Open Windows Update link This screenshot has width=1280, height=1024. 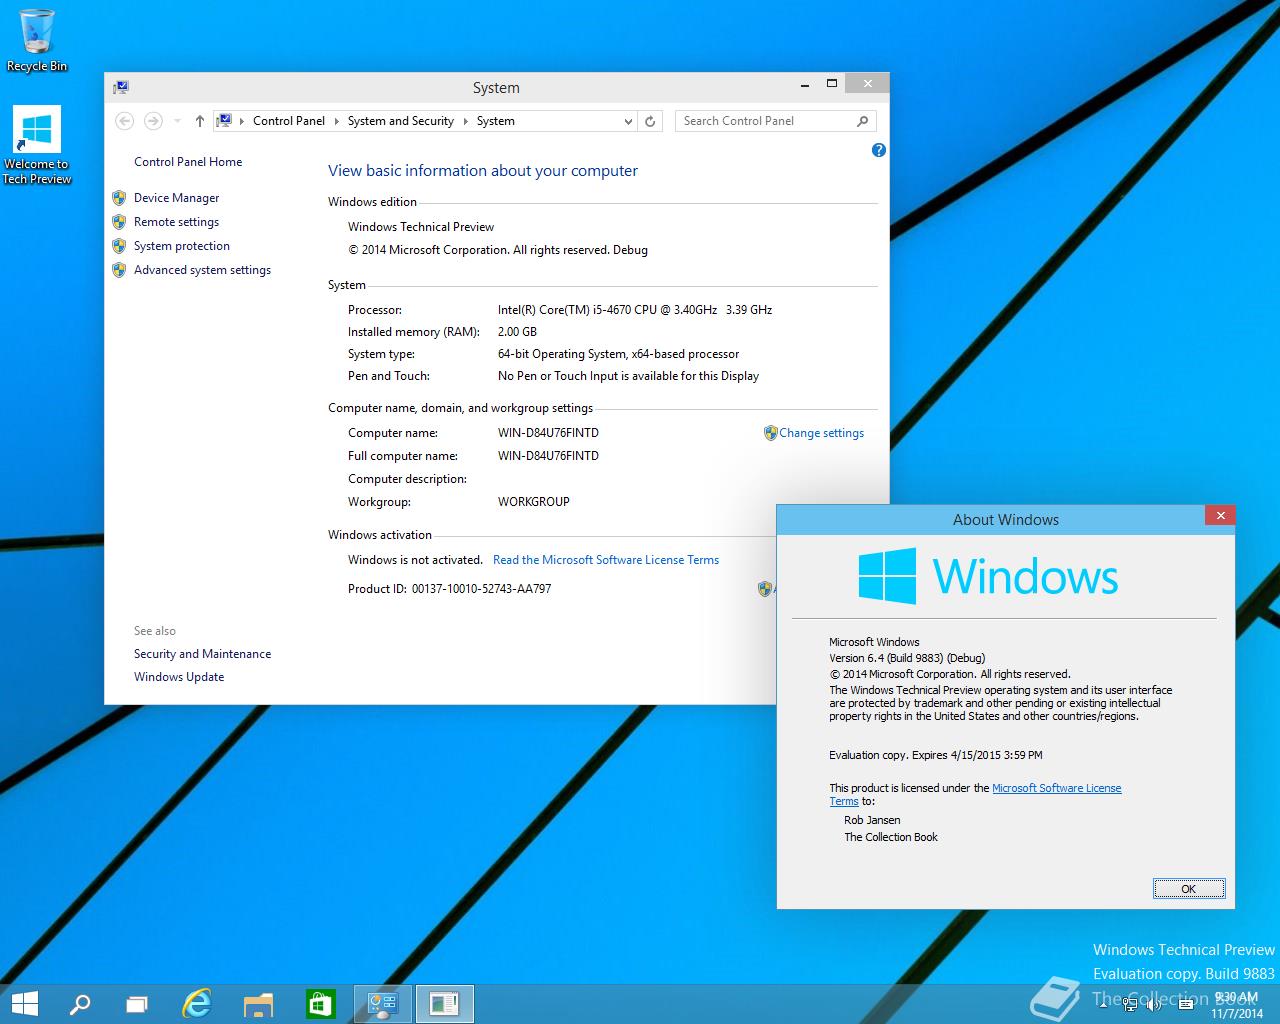point(179,677)
